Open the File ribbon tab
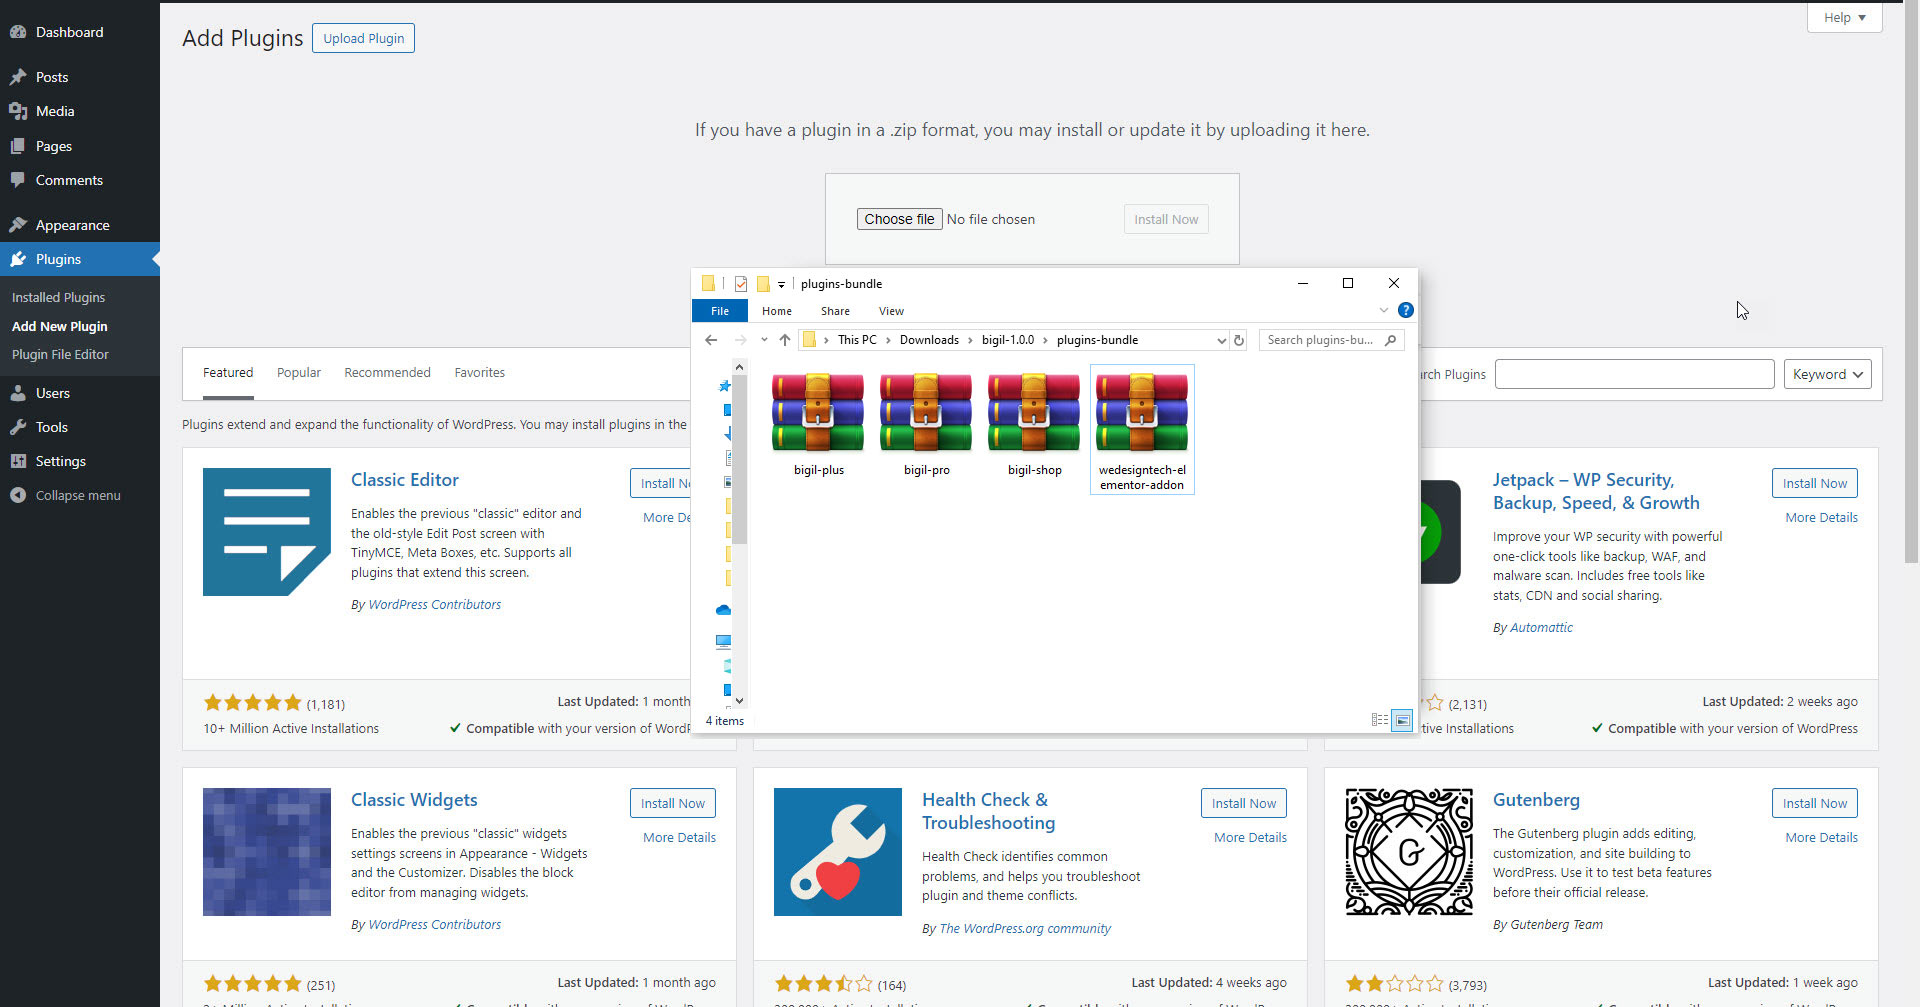This screenshot has width=1920, height=1007. coord(720,311)
